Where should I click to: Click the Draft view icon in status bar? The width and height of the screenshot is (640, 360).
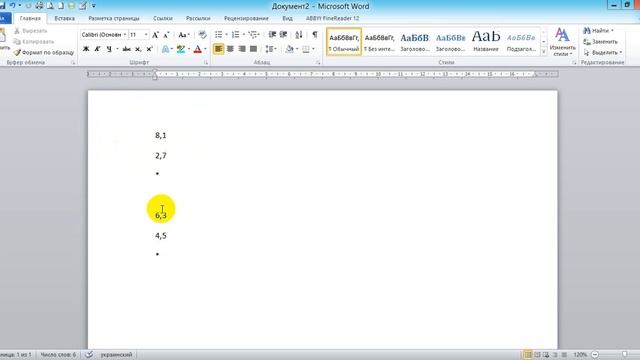coord(564,355)
